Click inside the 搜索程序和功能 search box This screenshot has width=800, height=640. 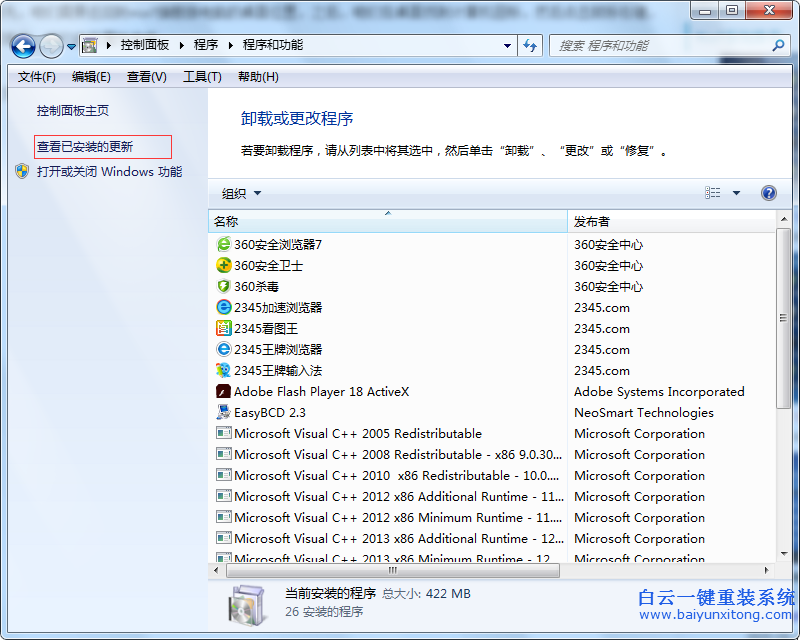tap(660, 45)
